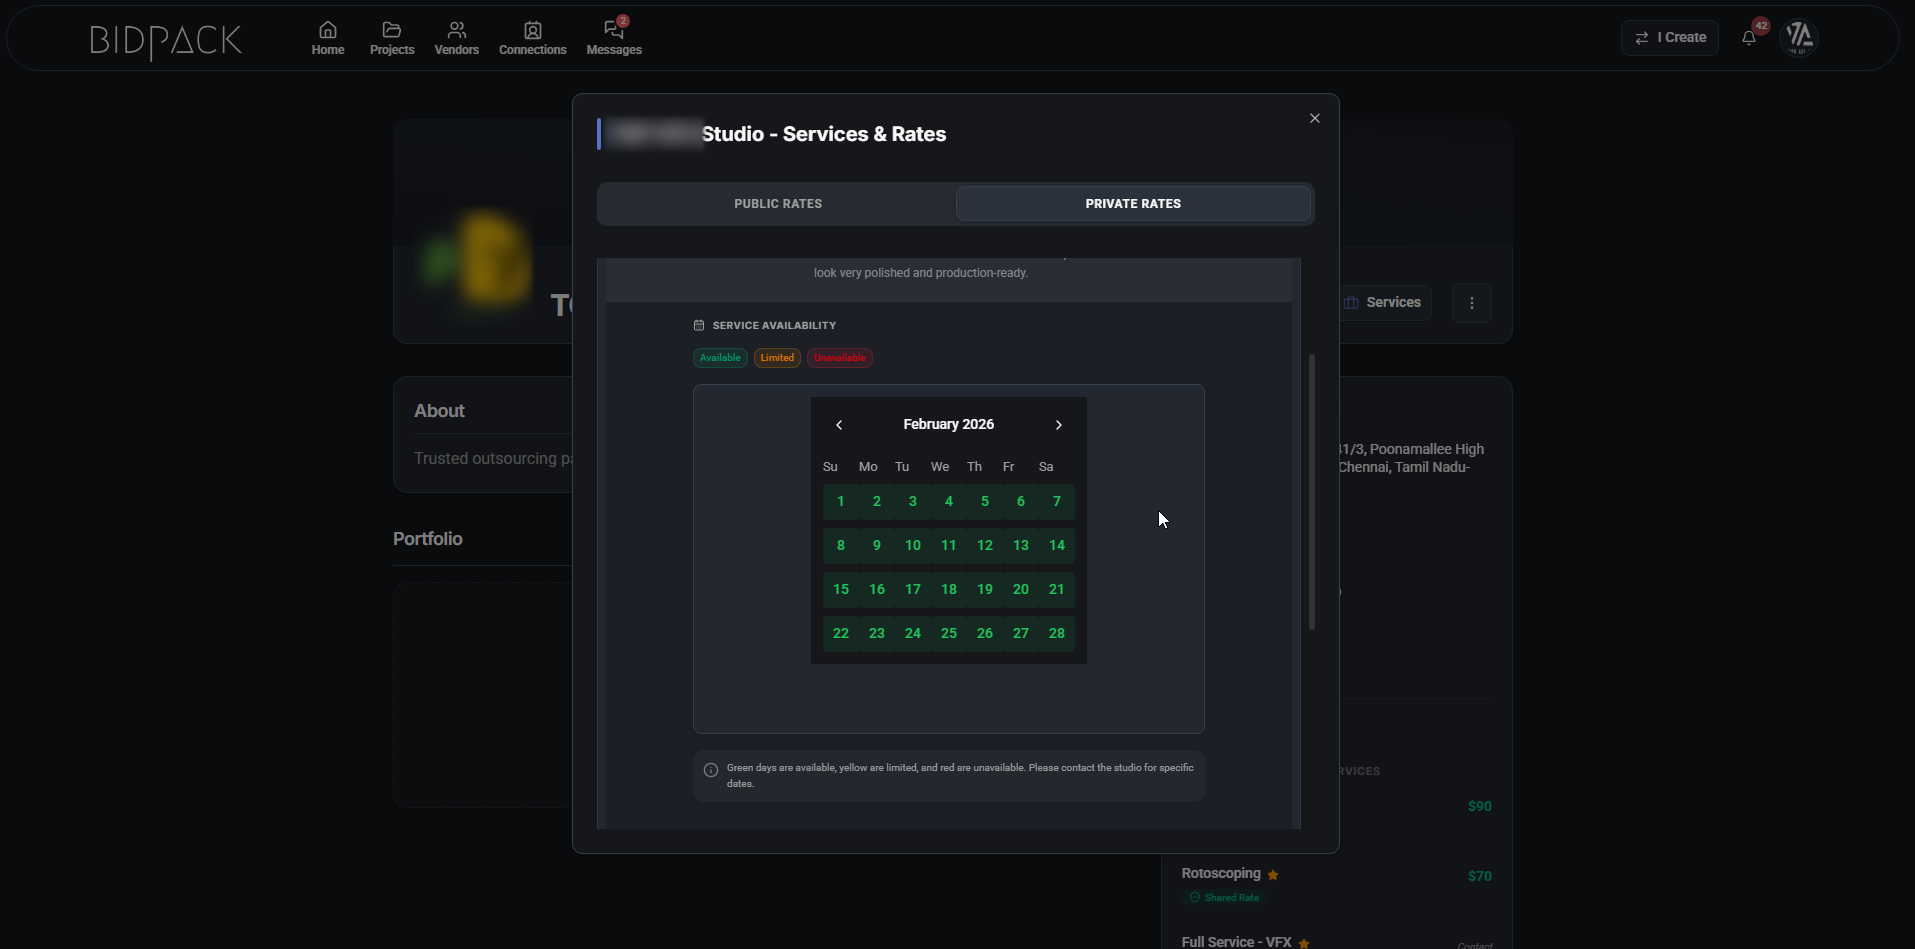The width and height of the screenshot is (1915, 949).
Task: Advance the calendar to March 2026
Action: (x=1058, y=424)
